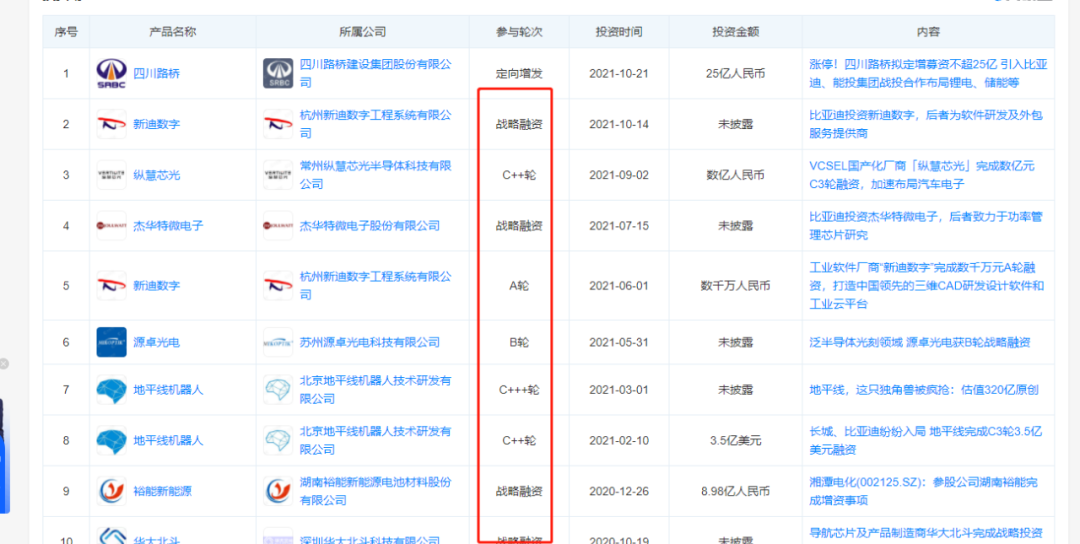Click the 杰华特微电子股份有限公司 company logo
The height and width of the screenshot is (544, 1080).
point(278,225)
